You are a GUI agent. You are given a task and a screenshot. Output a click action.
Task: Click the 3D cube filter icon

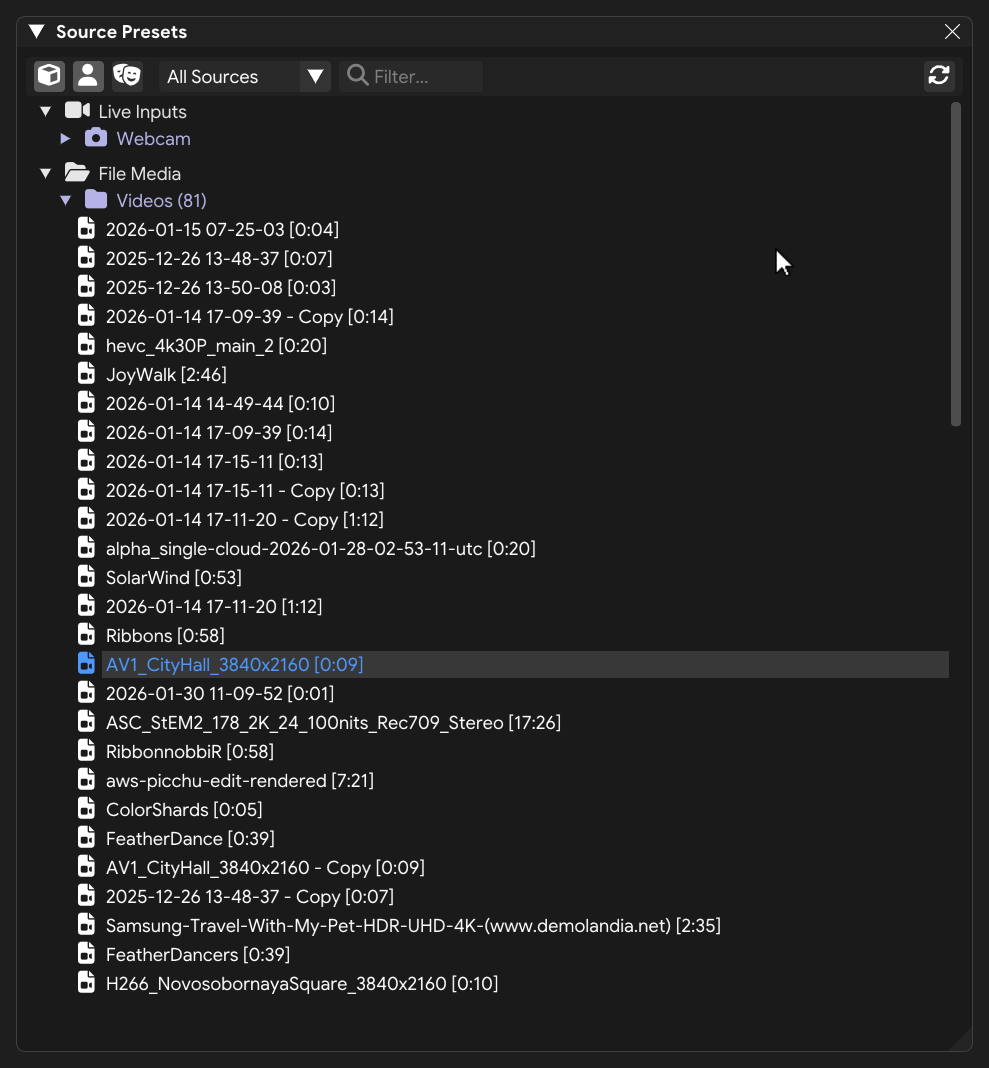50,76
